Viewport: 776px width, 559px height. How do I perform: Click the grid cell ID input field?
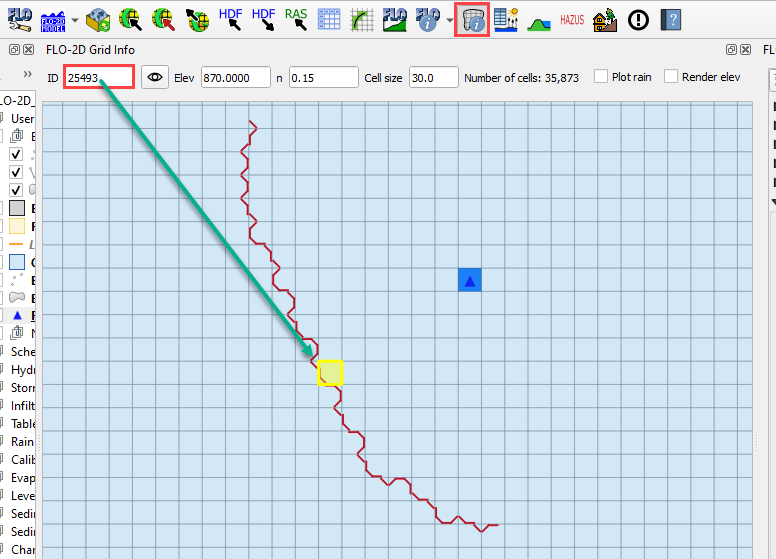98,77
